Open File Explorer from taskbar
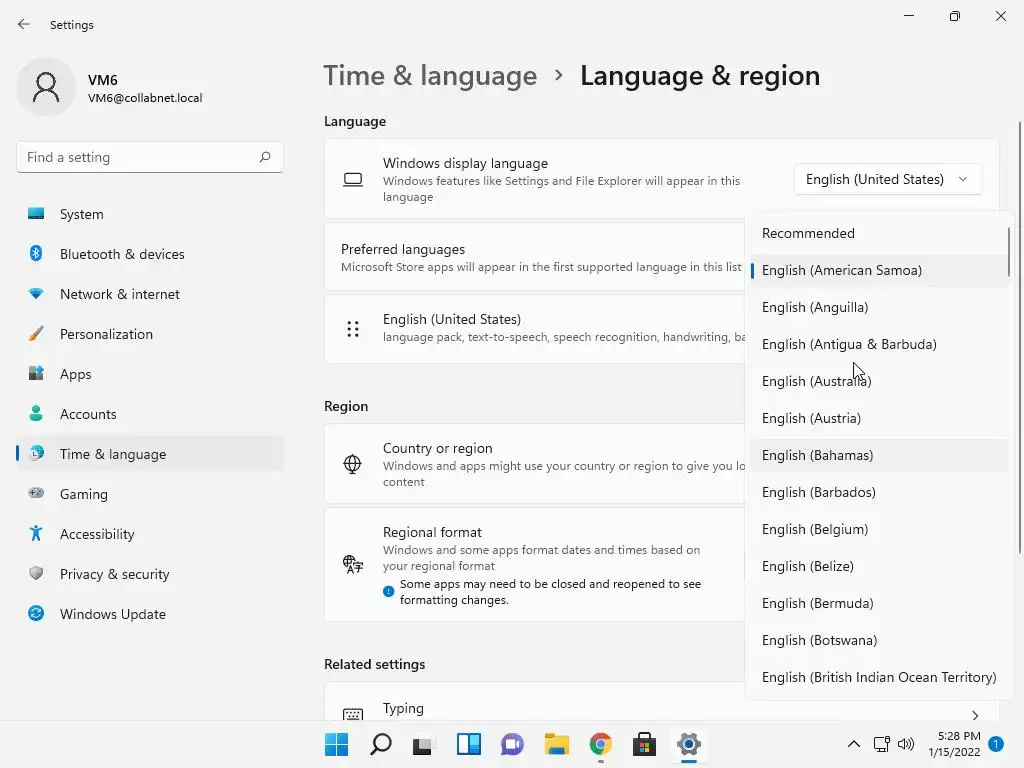This screenshot has width=1024, height=768. 556,744
